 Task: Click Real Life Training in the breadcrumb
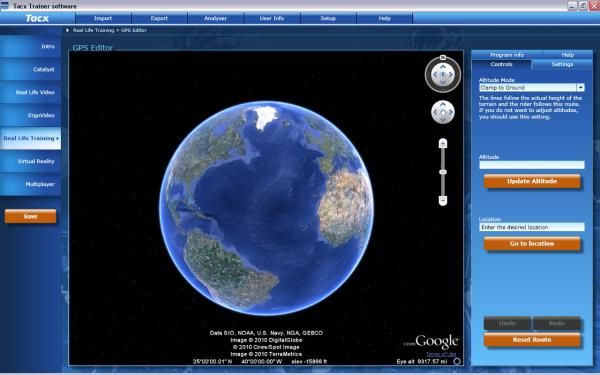pos(93,30)
